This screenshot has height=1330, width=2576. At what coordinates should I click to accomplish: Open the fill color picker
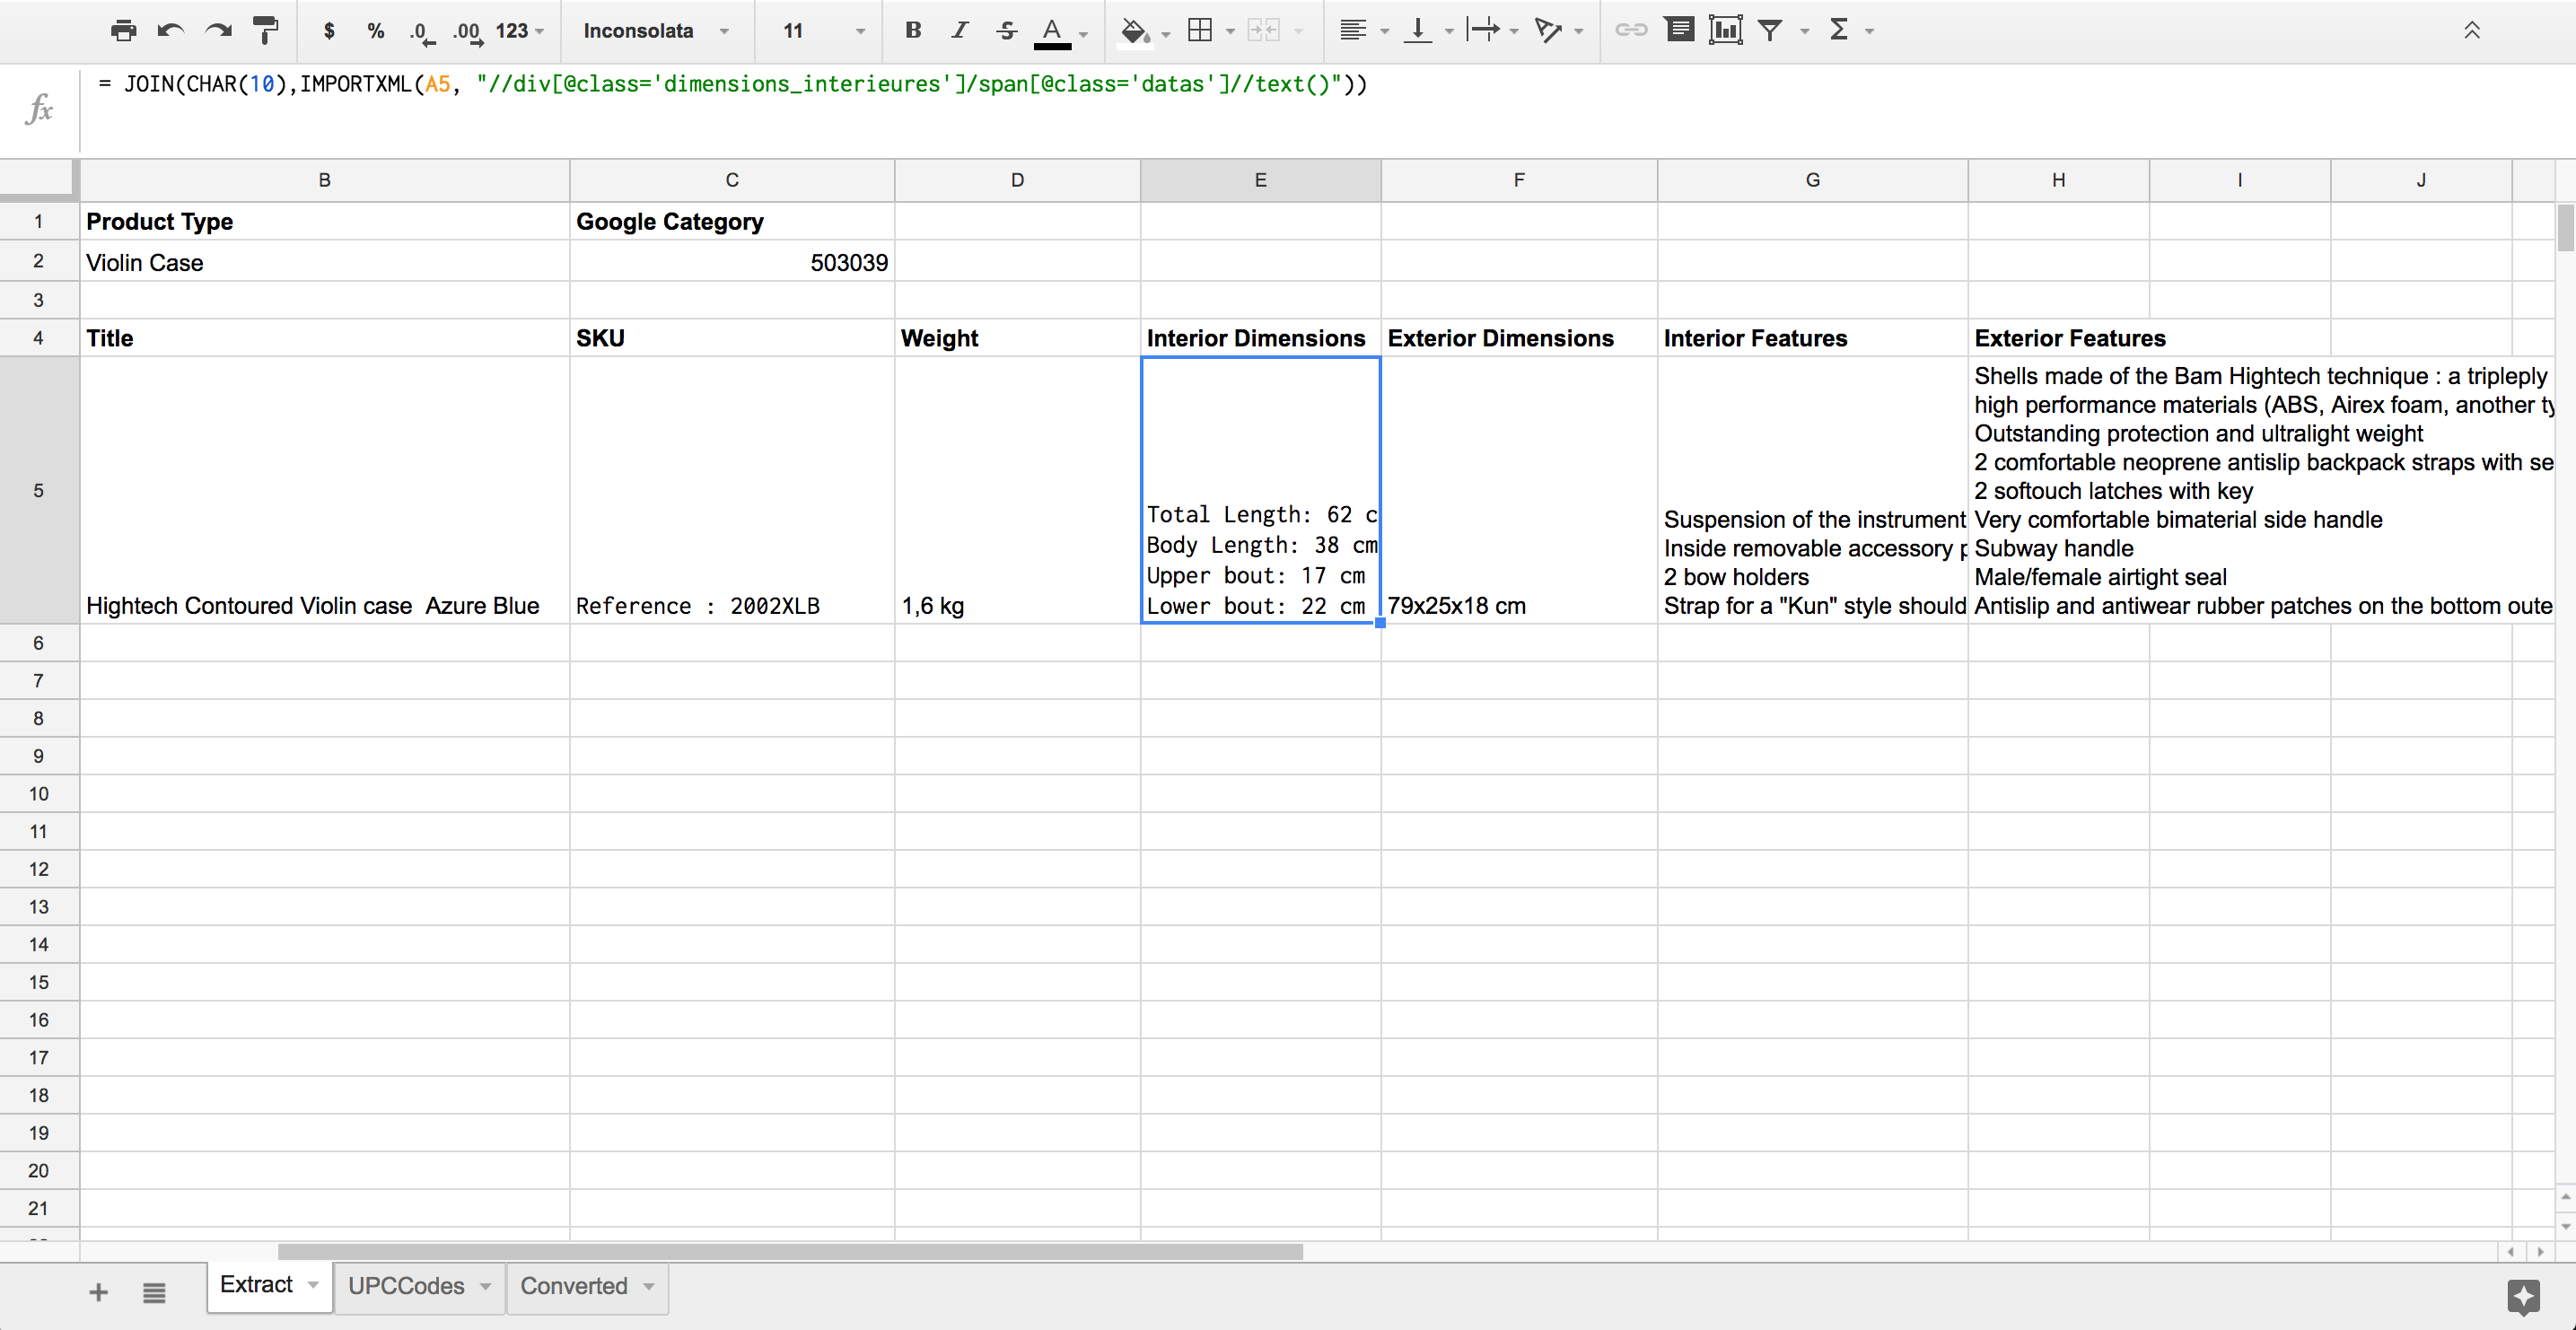(x=1134, y=32)
